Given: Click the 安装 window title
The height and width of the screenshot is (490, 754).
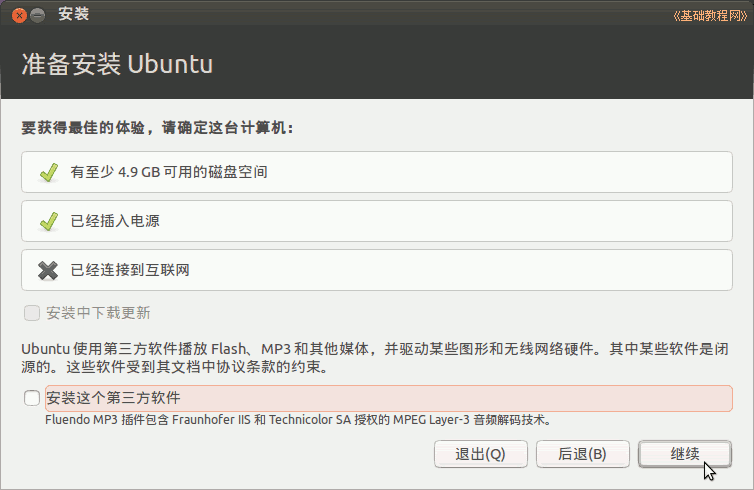Looking at the screenshot, I should (74, 14).
